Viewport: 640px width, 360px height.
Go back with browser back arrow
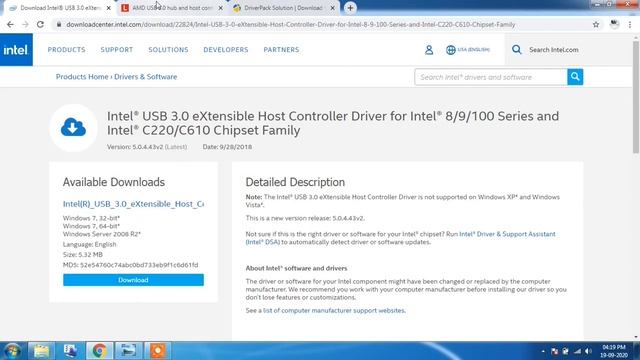click(10, 24)
